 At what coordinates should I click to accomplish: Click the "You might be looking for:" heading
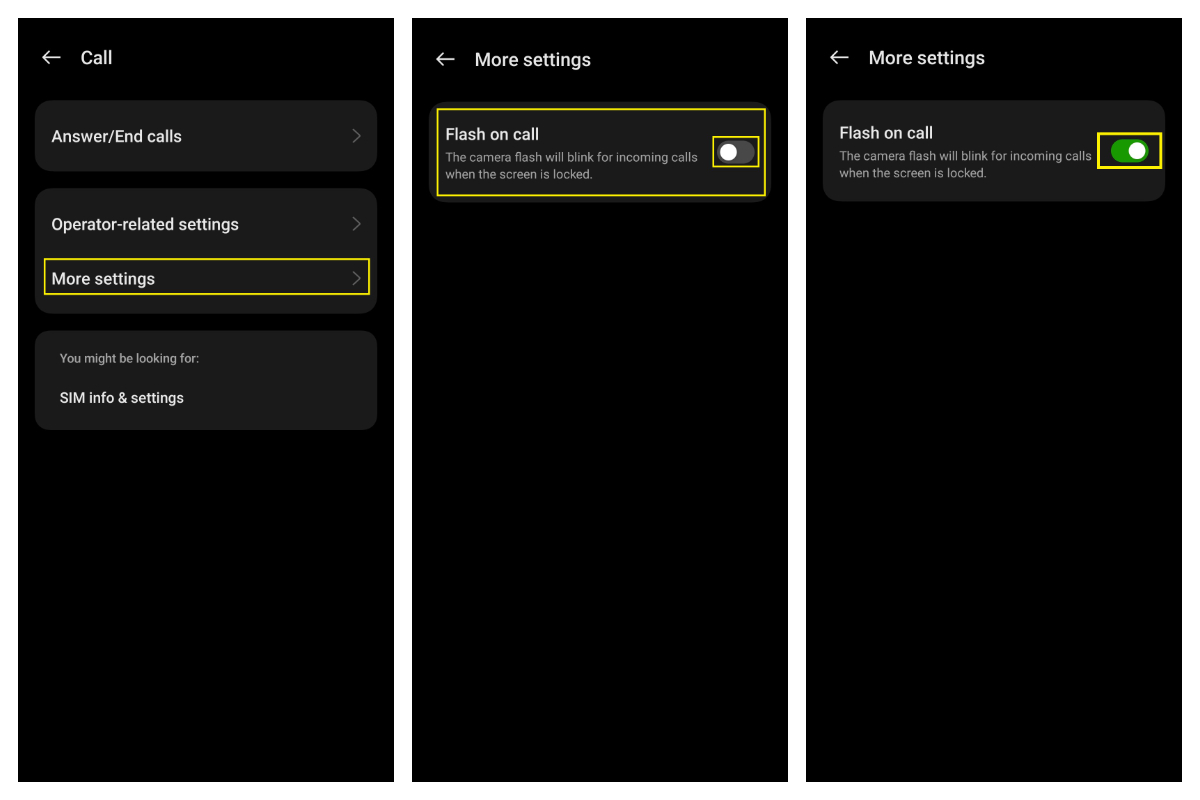pyautogui.click(x=129, y=358)
